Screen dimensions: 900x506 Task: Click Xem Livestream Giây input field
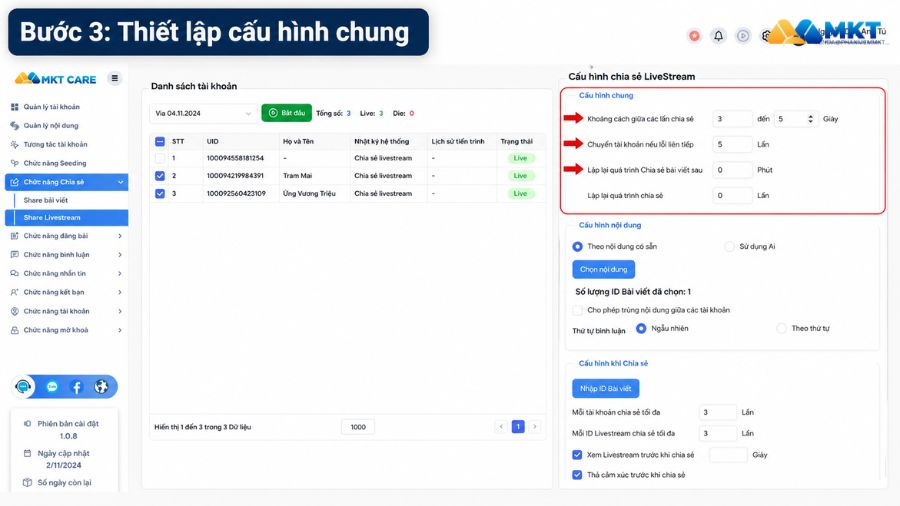(728, 455)
